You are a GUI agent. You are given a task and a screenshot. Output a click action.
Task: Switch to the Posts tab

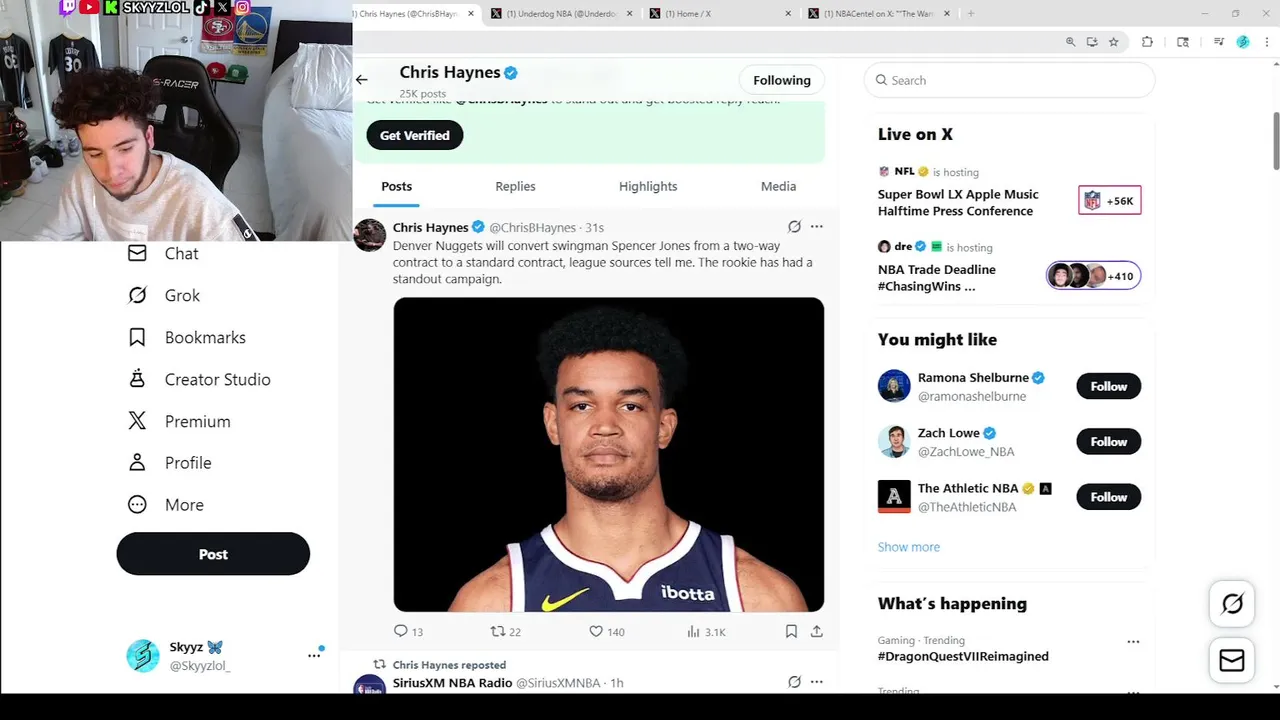tap(396, 187)
